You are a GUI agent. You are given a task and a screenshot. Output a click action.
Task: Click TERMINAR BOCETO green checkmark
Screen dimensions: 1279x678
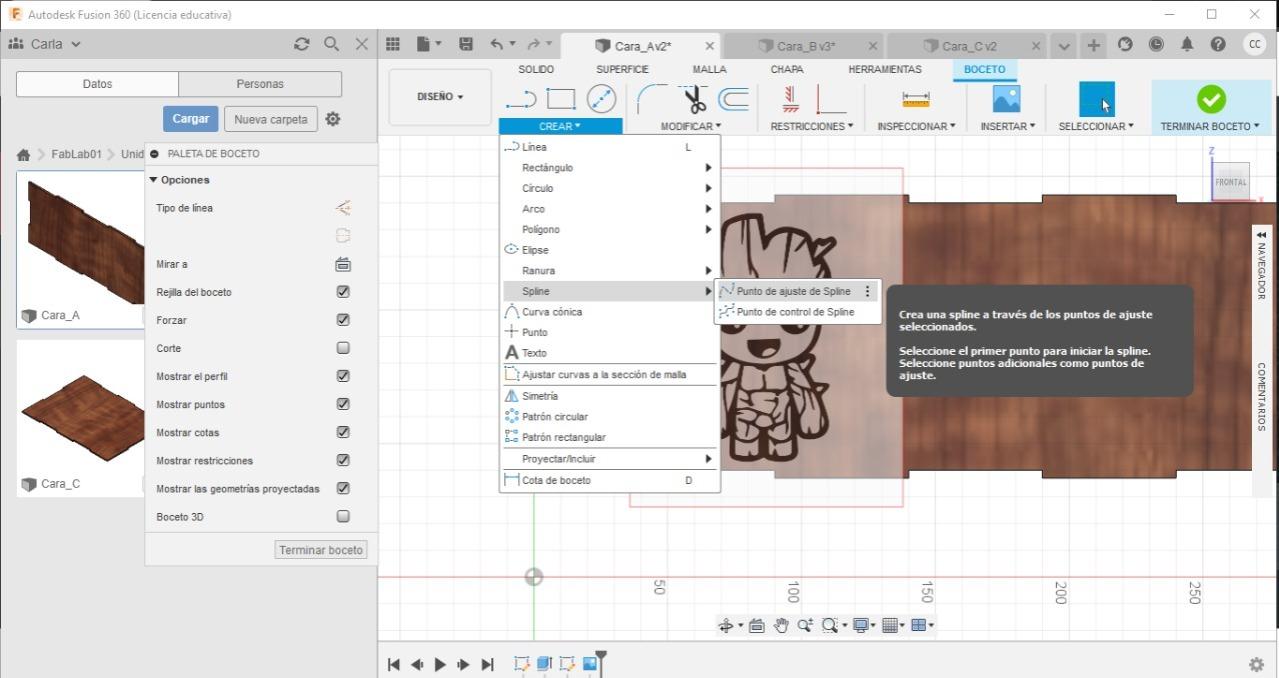[1211, 98]
